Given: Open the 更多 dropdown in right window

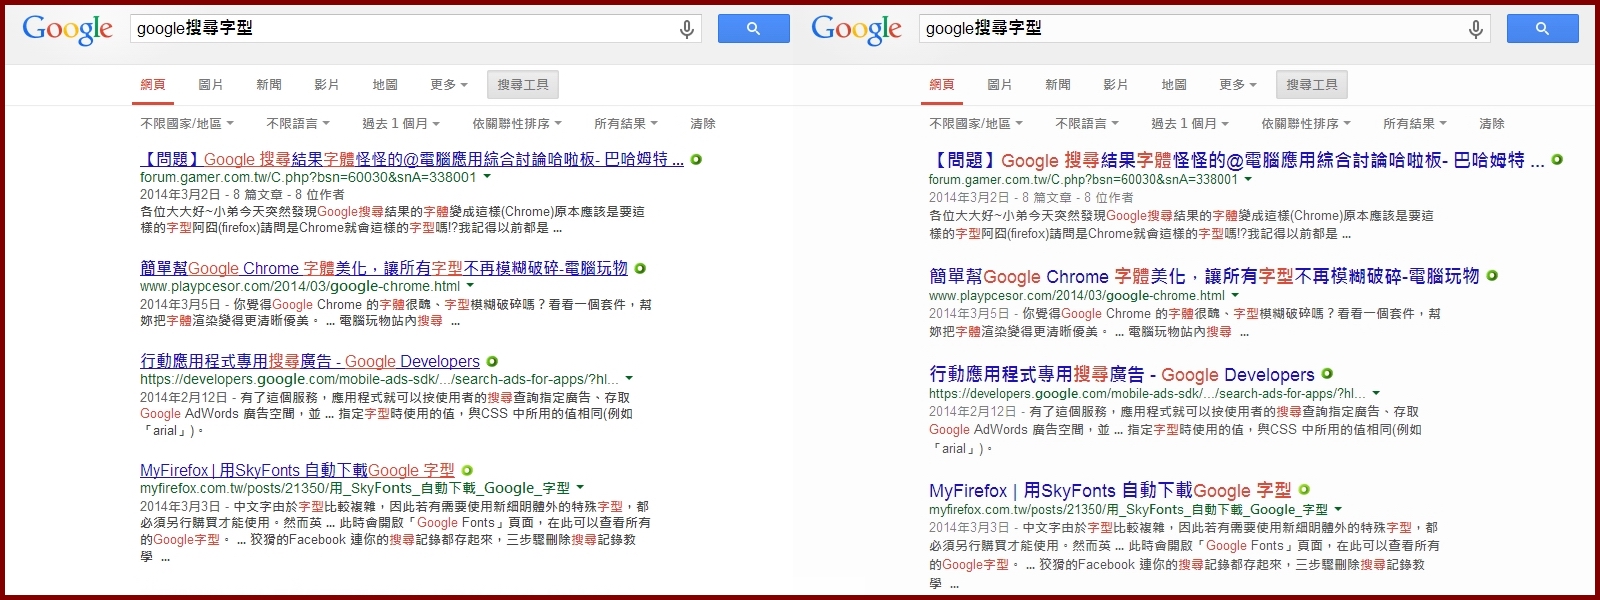Looking at the screenshot, I should coord(1238,85).
